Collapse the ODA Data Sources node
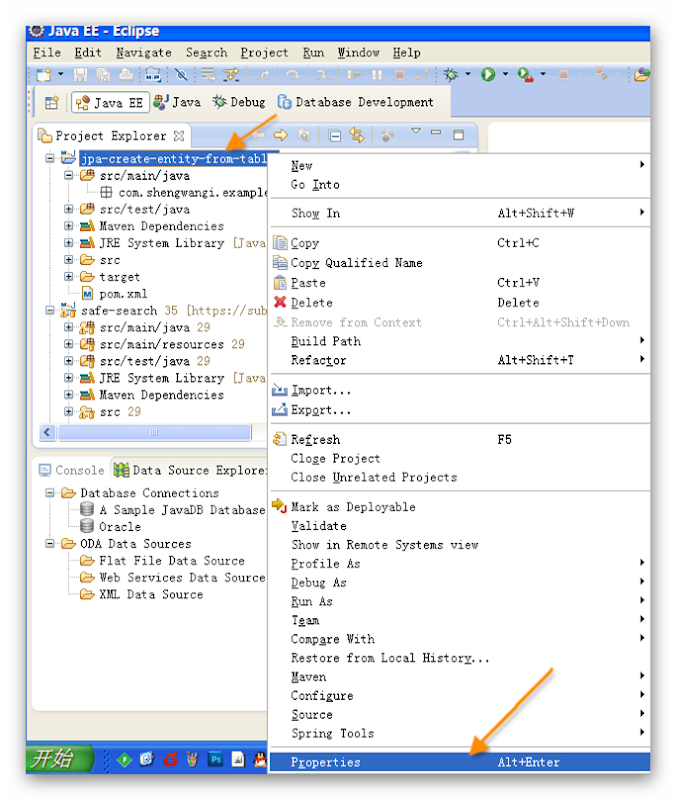The width and height of the screenshot is (676, 800). tap(49, 543)
